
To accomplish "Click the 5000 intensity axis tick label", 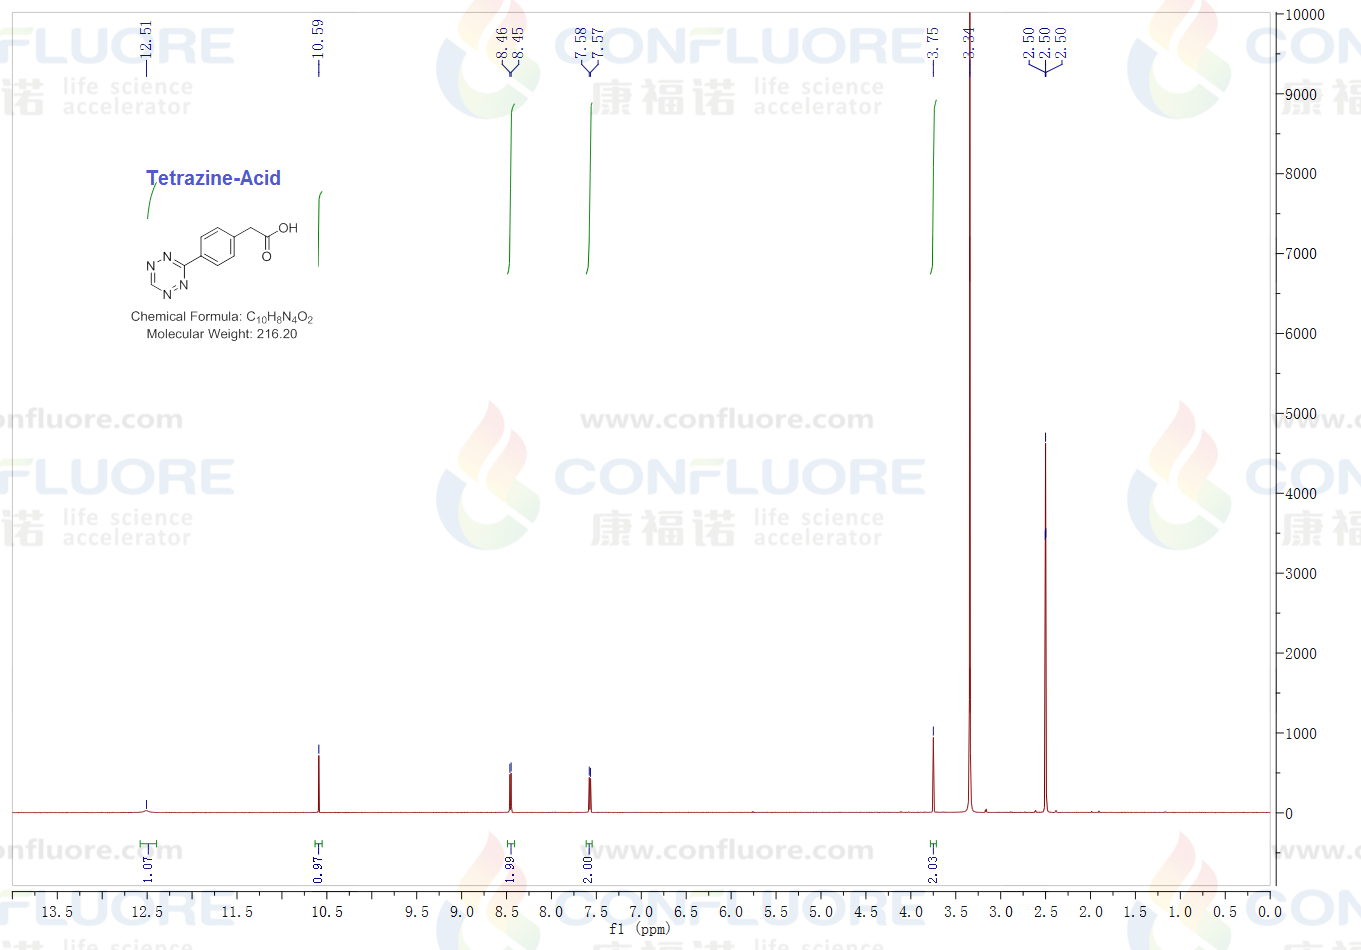I will (x=1301, y=414).
